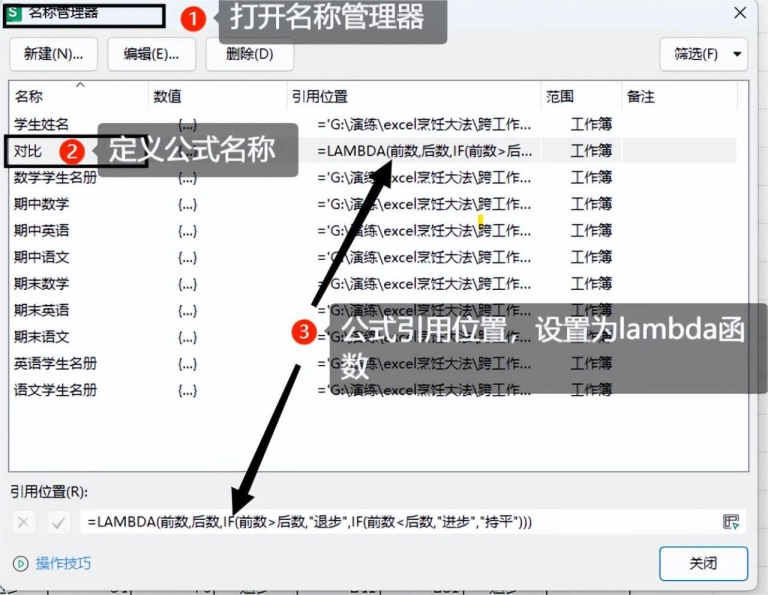This screenshot has width=768, height=595.
Task: Close the name manager with the top X
Action: [740, 13]
